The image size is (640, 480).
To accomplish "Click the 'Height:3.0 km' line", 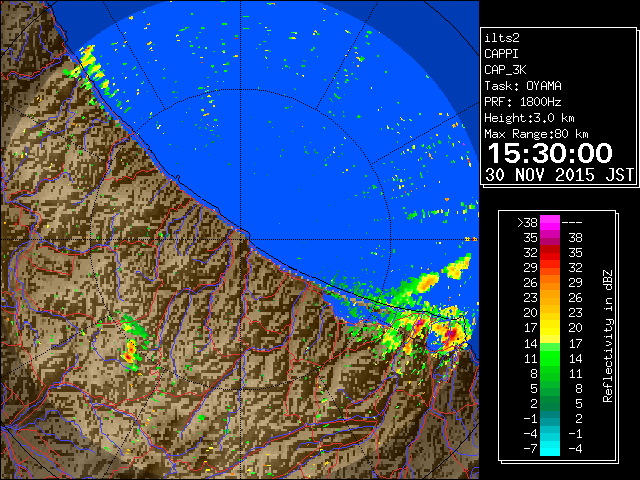I will coord(529,118).
